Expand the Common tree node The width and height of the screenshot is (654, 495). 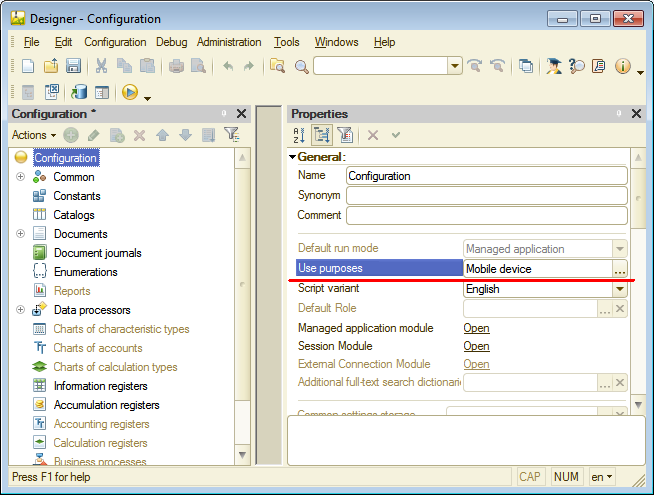[20, 177]
